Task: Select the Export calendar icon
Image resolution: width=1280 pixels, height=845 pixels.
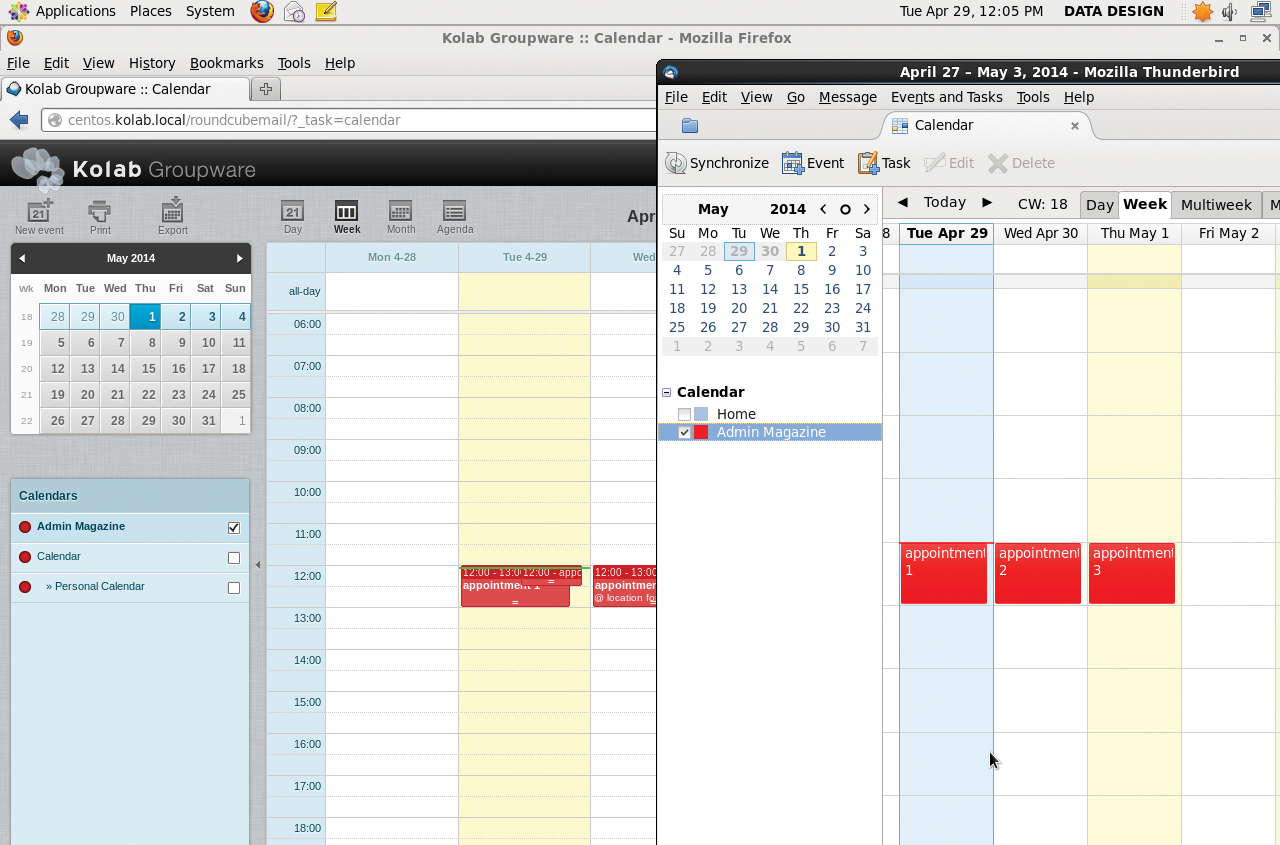Action: click(x=171, y=215)
